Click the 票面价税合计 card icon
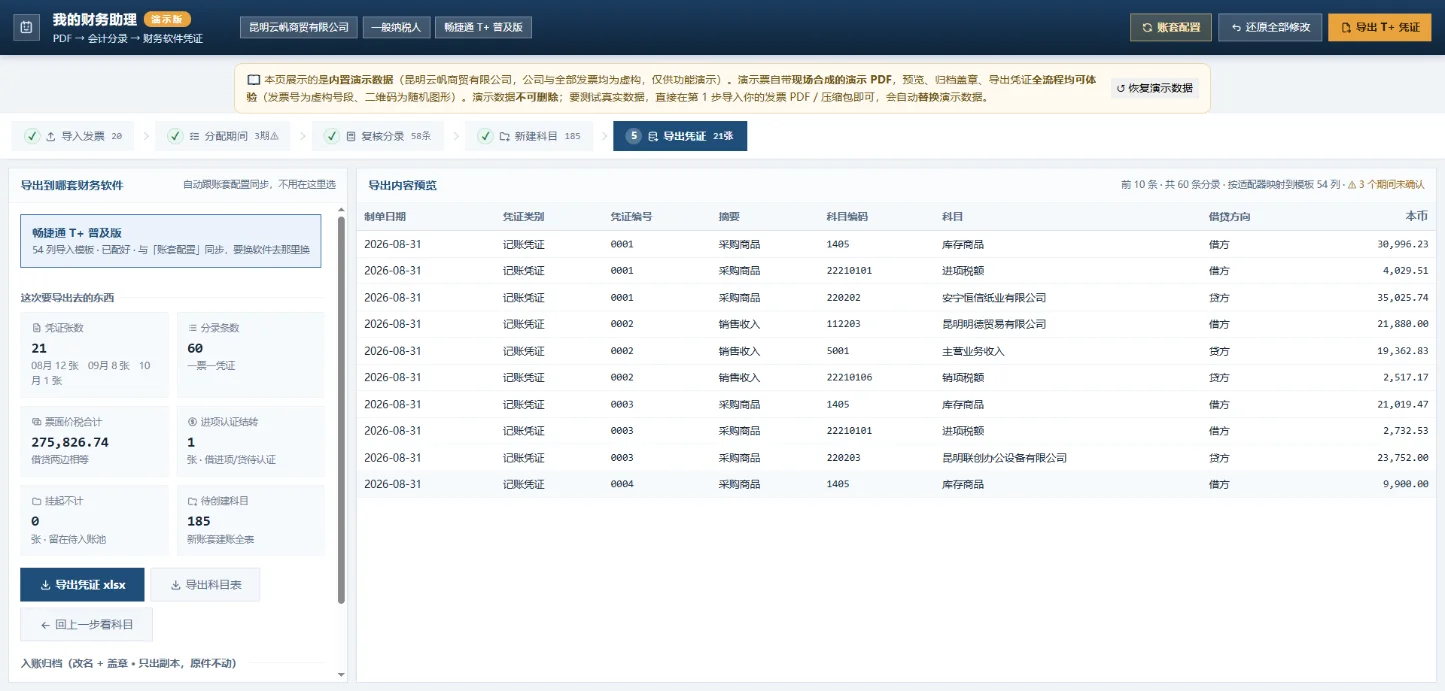 point(36,422)
